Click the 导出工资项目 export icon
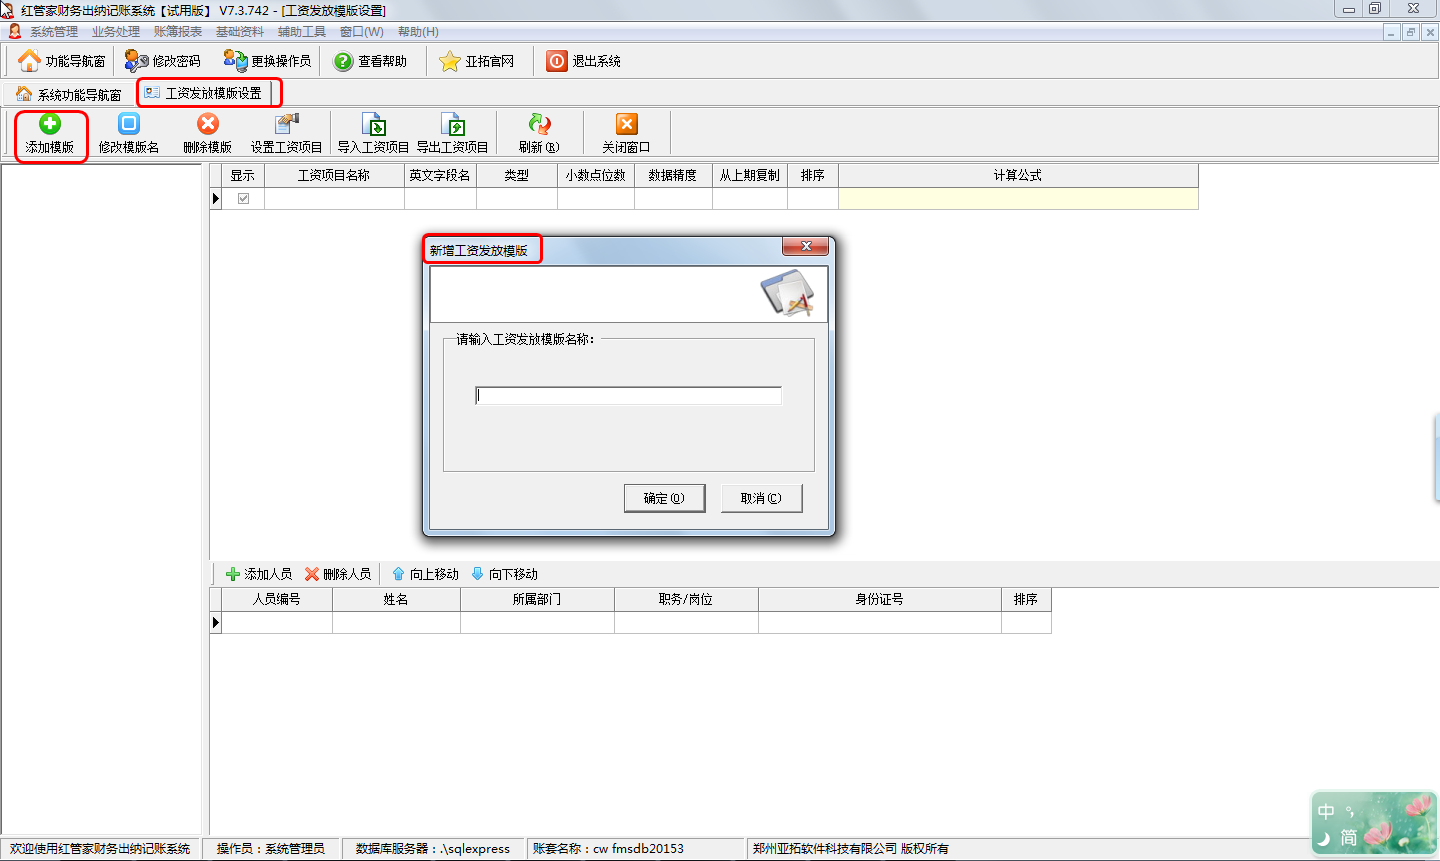 (x=452, y=125)
